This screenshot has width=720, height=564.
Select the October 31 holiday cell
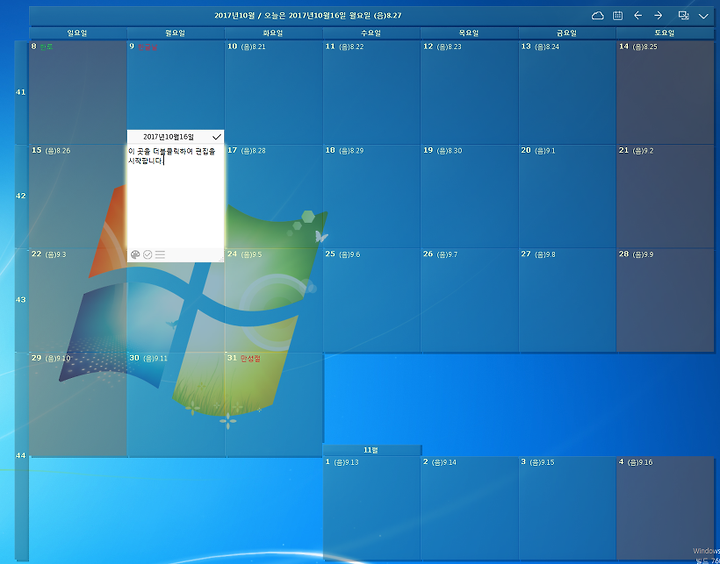coord(273,405)
